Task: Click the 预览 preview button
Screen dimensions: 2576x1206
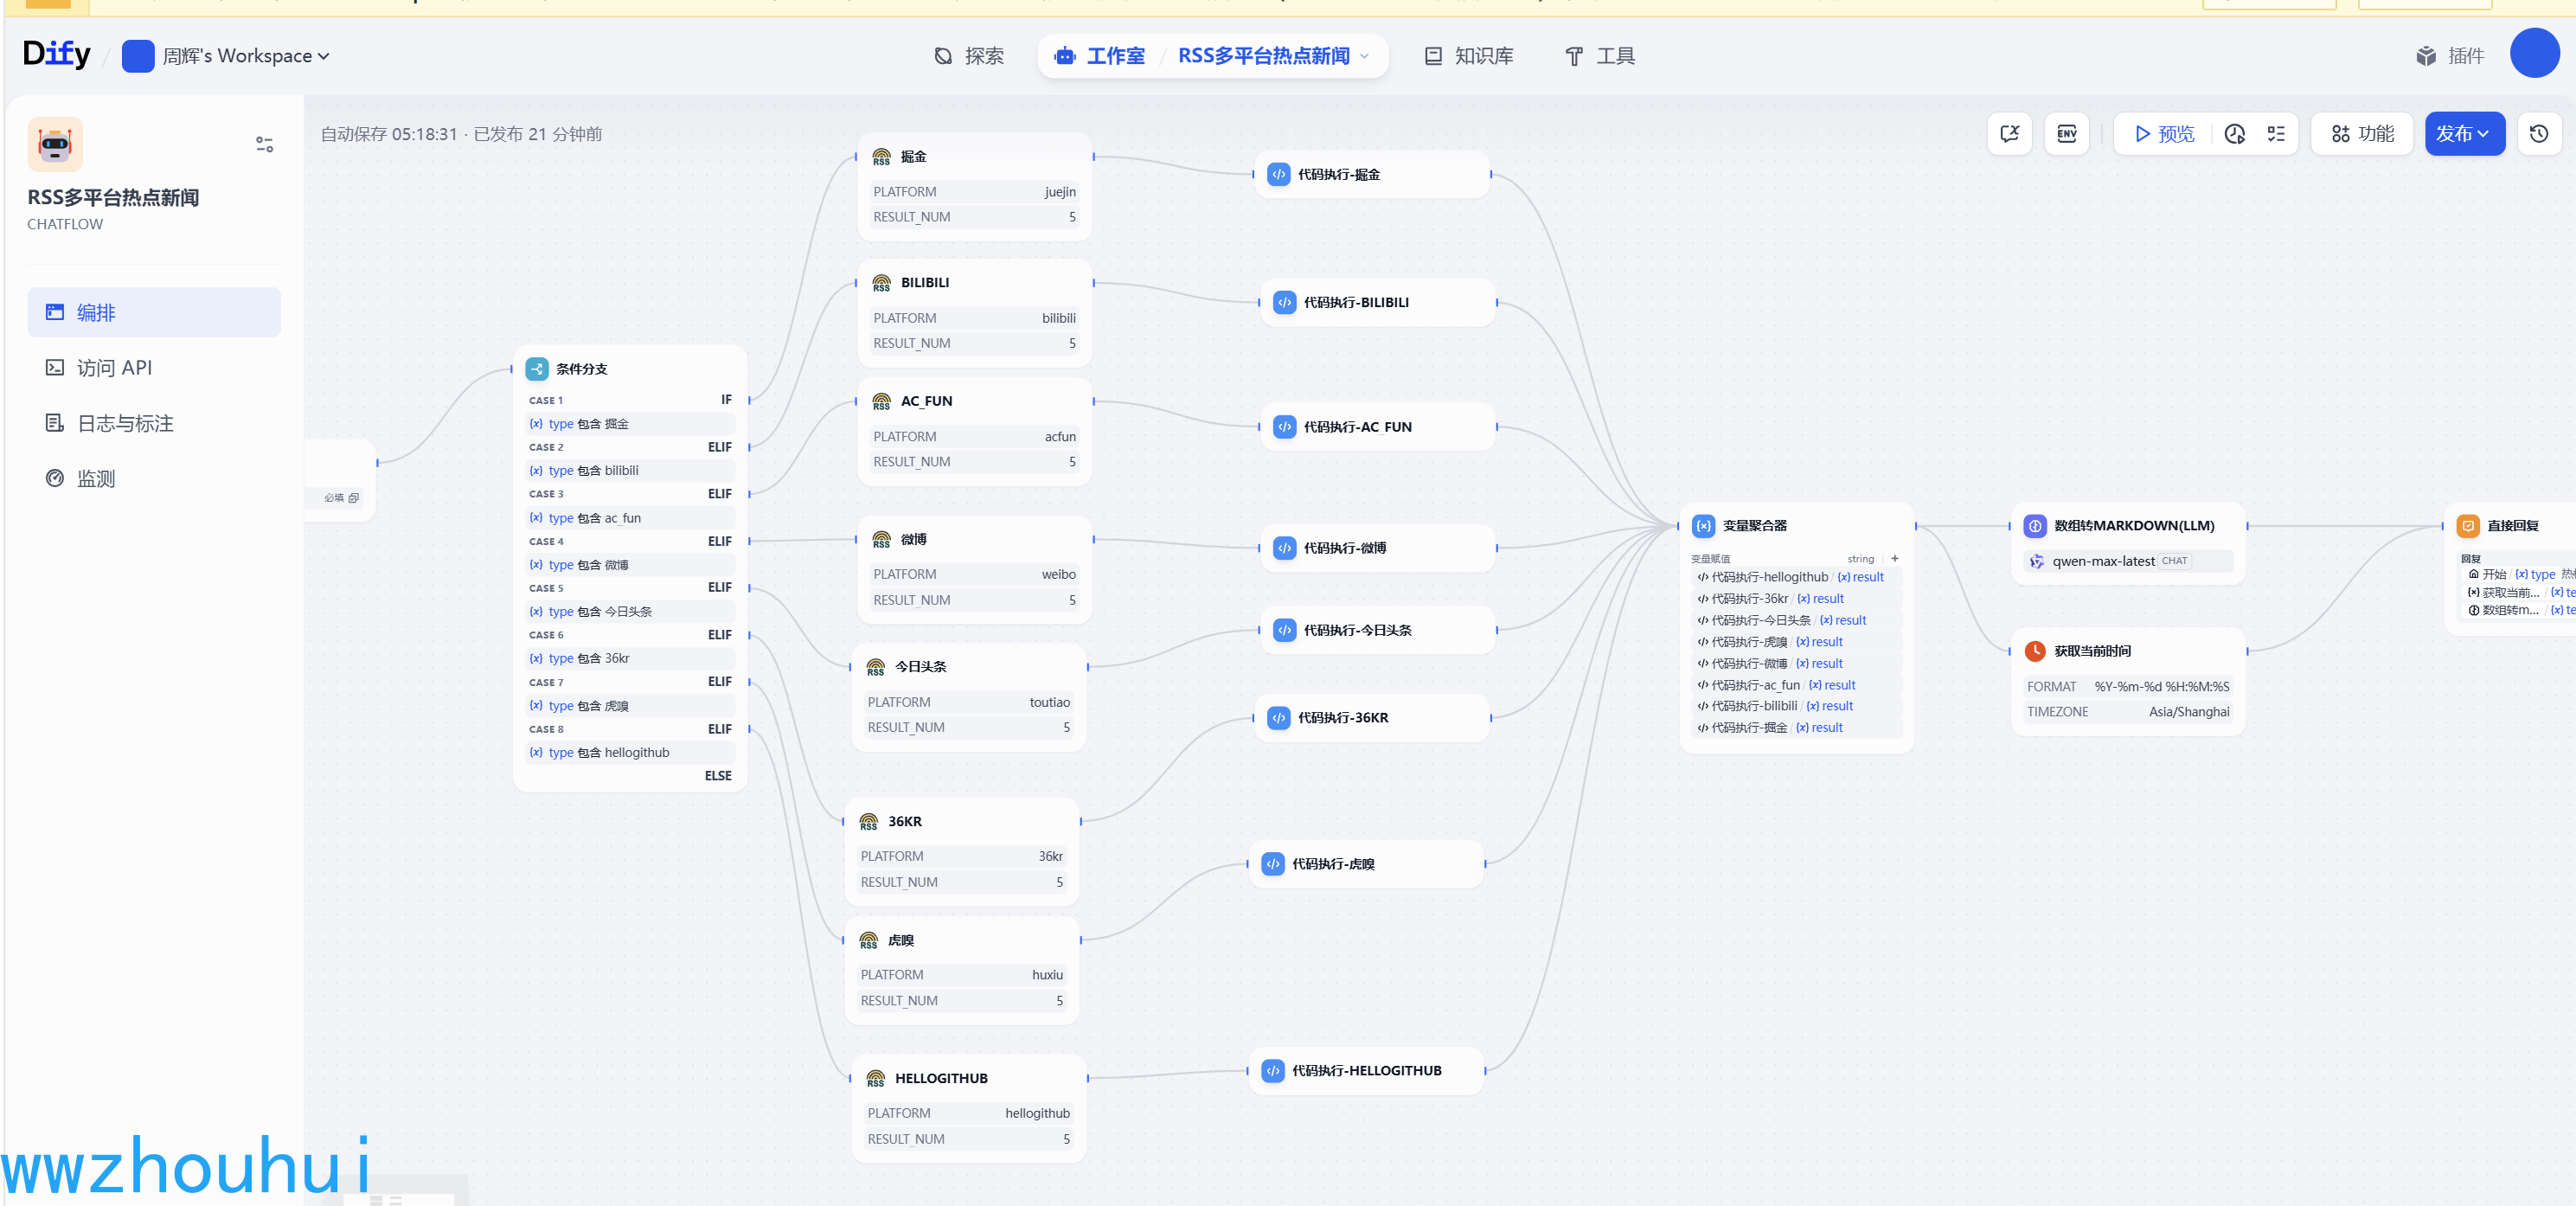Action: pyautogui.click(x=2164, y=134)
